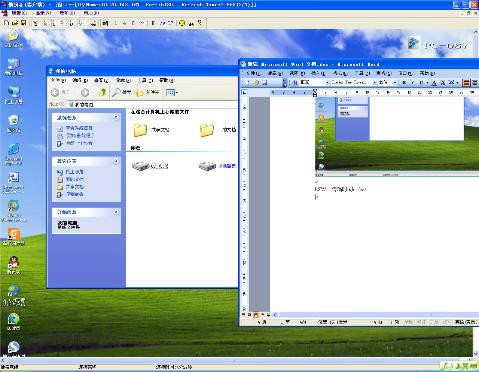Select the bottom-most blue S desktop icon
Image resolution: width=479 pixels, height=372 pixels.
pyautogui.click(x=13, y=349)
